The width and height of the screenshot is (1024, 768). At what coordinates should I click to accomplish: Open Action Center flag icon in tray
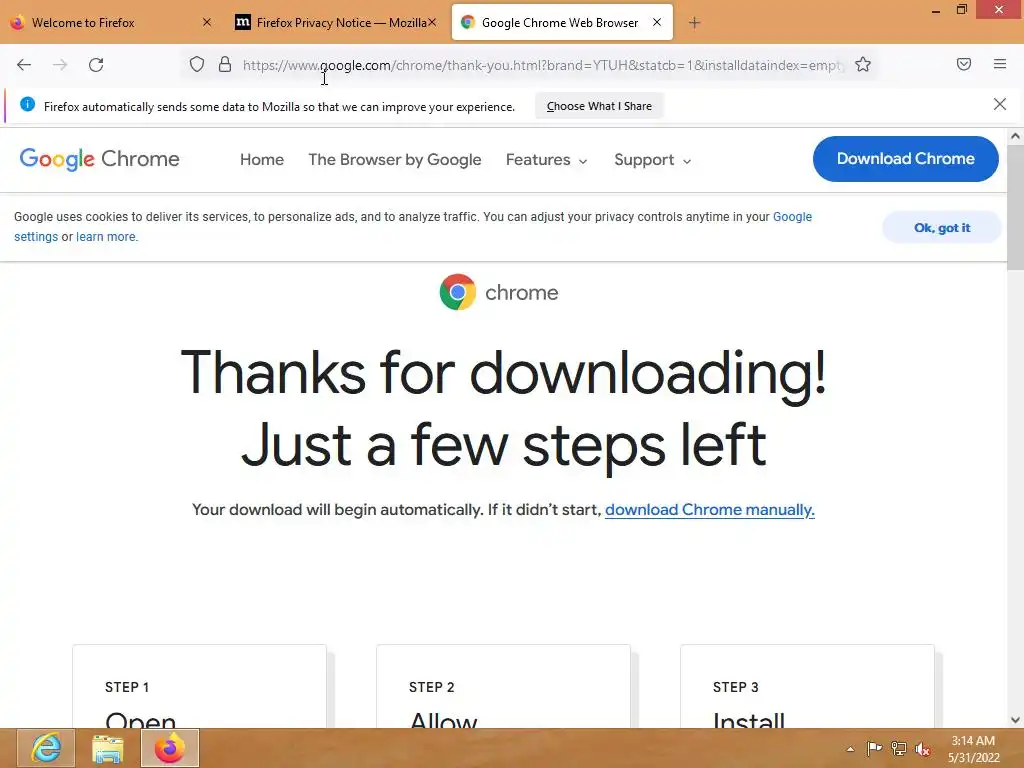(874, 748)
